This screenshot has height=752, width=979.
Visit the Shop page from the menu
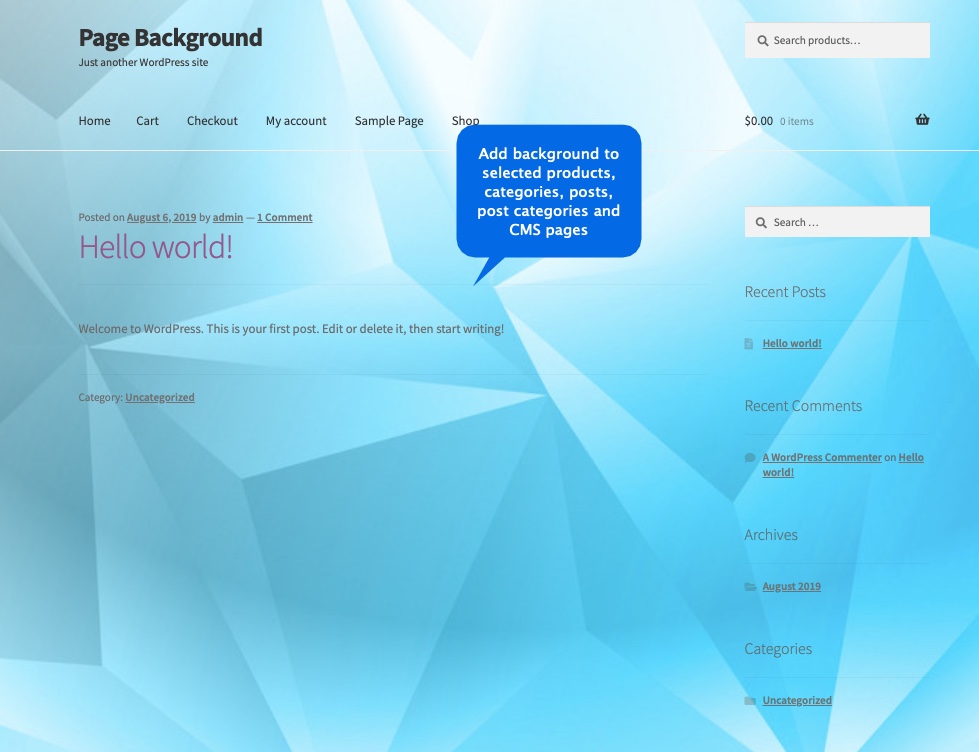pyautogui.click(x=465, y=120)
